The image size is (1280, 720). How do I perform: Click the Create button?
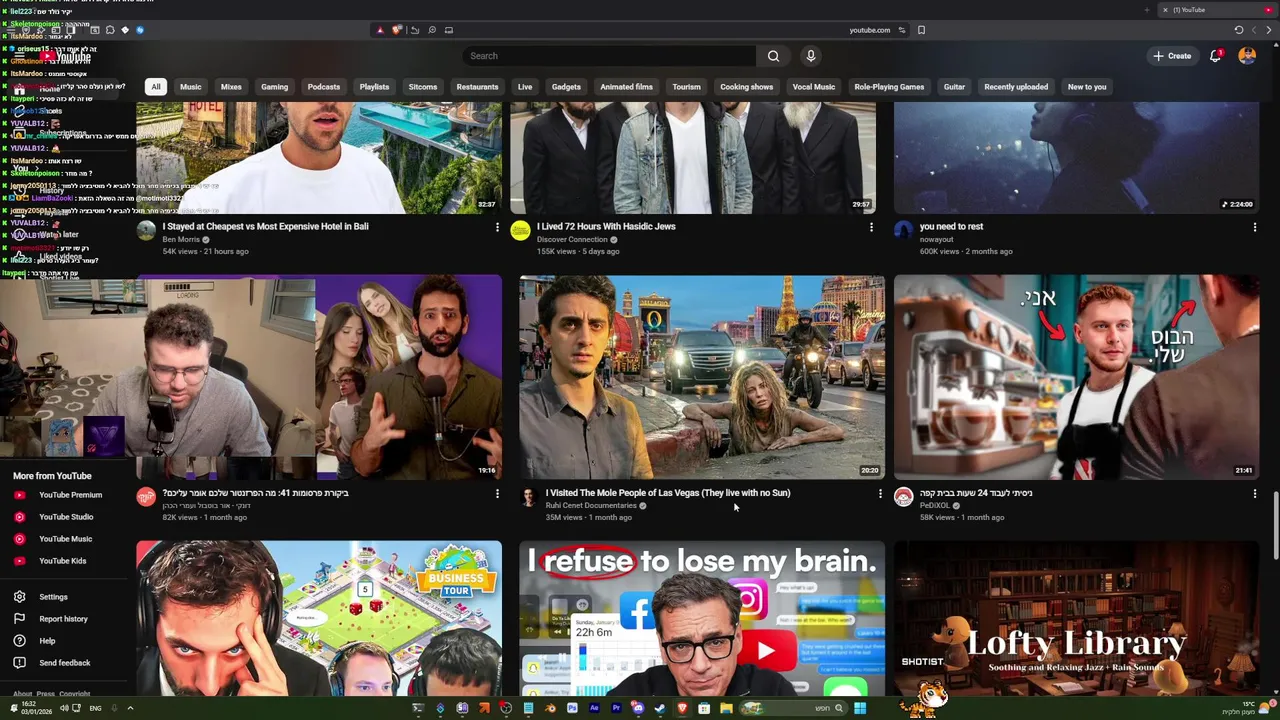[1172, 56]
